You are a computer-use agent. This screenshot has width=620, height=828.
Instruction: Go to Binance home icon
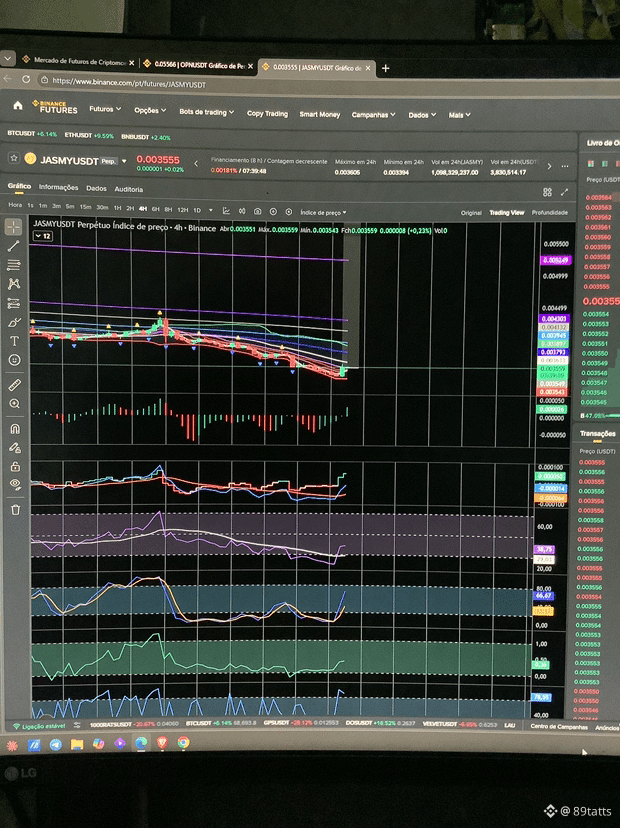[x=18, y=106]
